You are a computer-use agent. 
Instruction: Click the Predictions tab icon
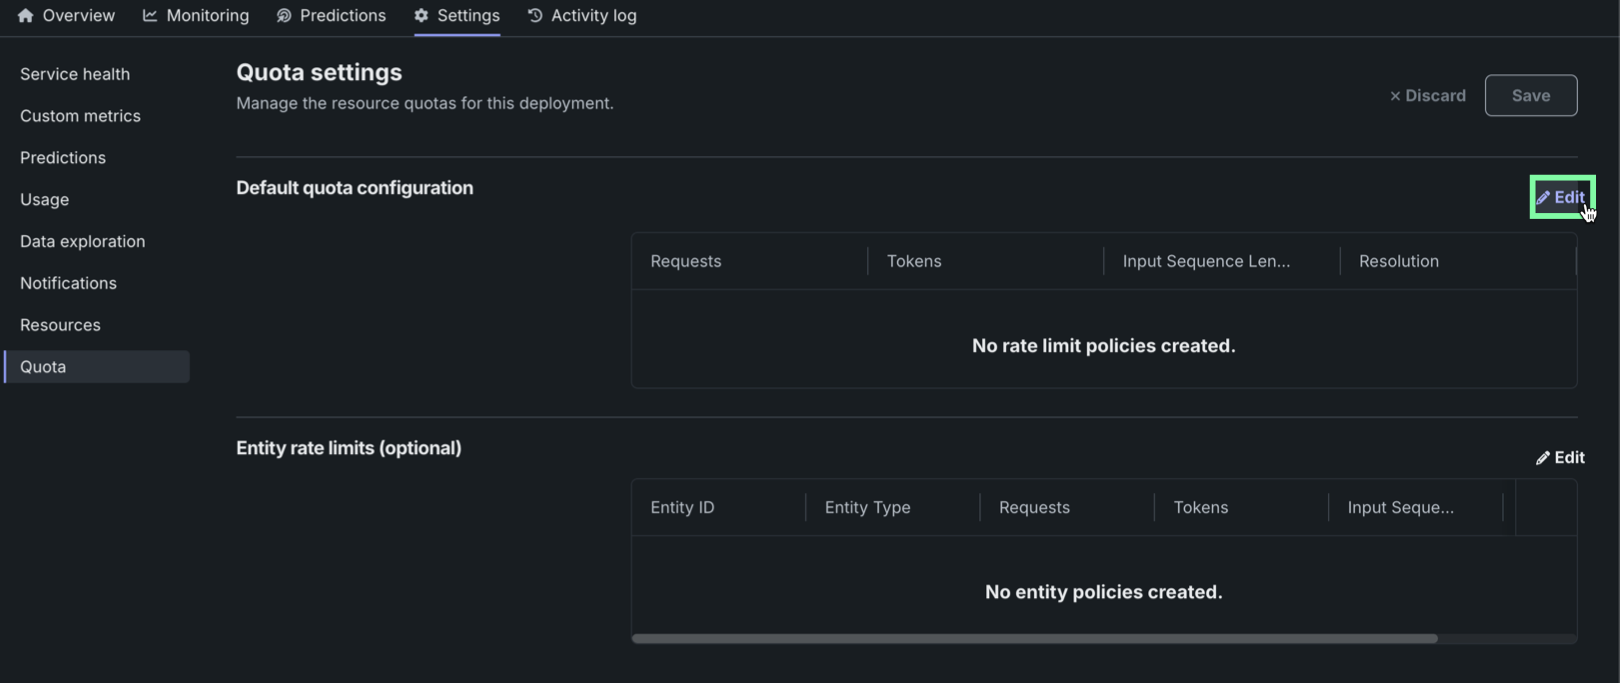[x=284, y=16]
